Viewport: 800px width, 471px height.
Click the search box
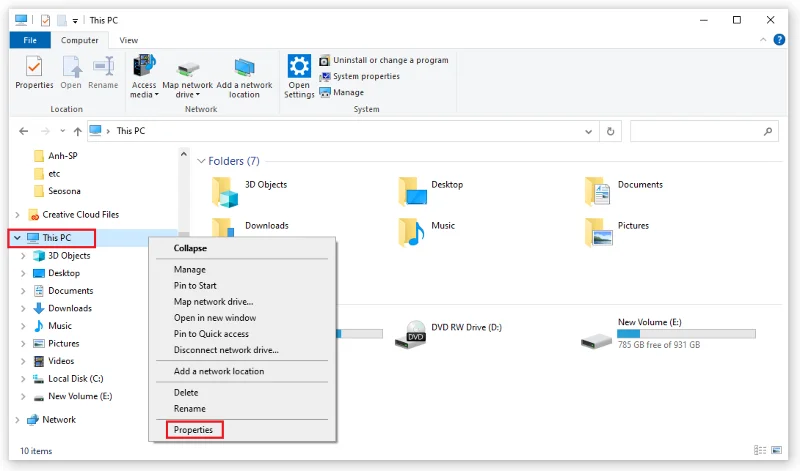(x=704, y=132)
